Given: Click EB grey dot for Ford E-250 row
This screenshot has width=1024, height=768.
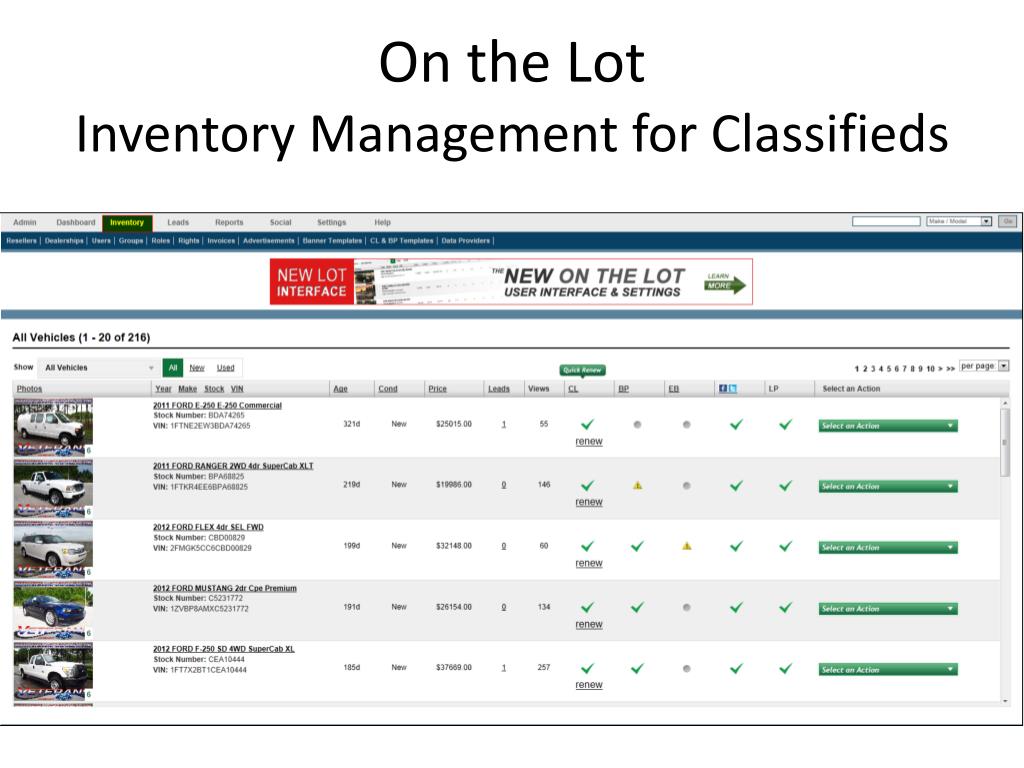Looking at the screenshot, I should (686, 424).
